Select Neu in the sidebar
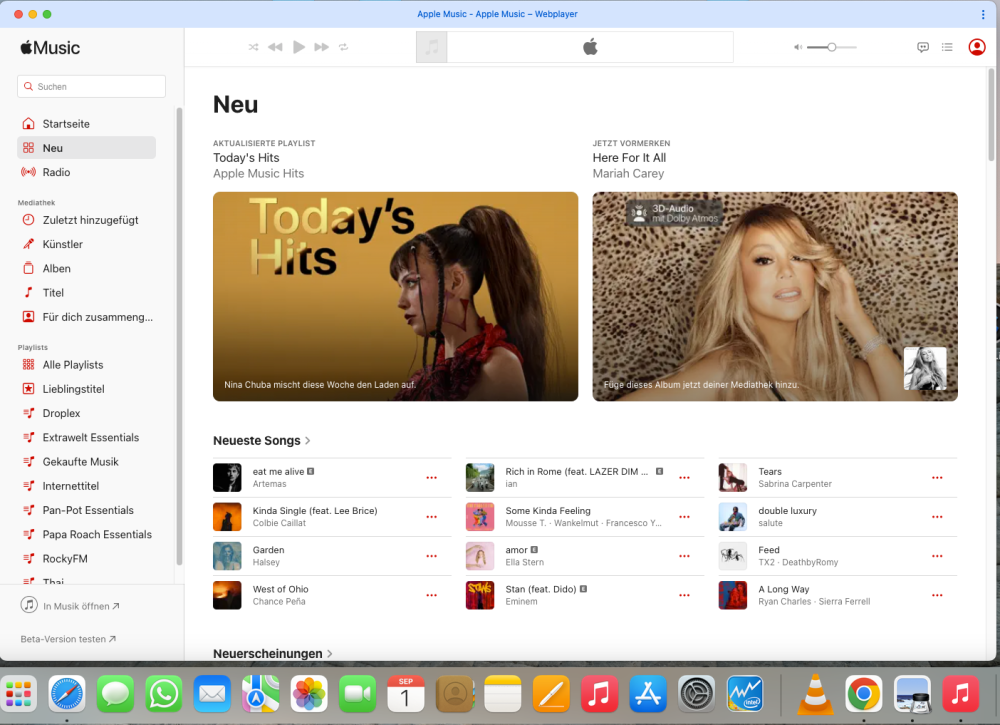 tap(87, 148)
